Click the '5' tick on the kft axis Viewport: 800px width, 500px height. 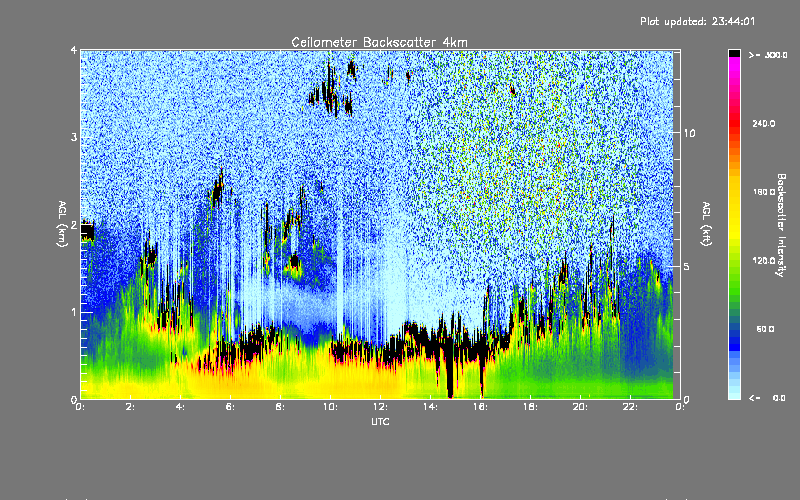pos(686,266)
